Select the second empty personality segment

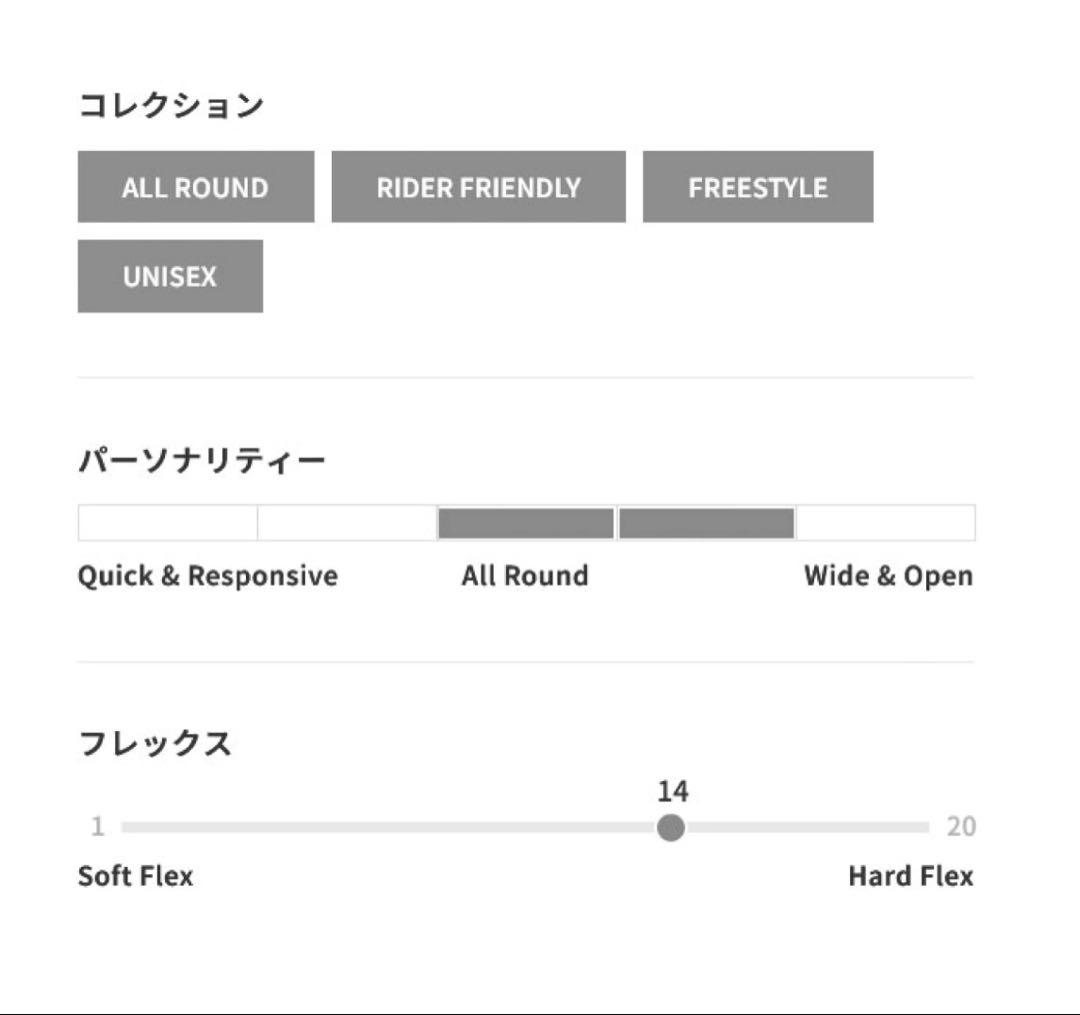pos(346,523)
